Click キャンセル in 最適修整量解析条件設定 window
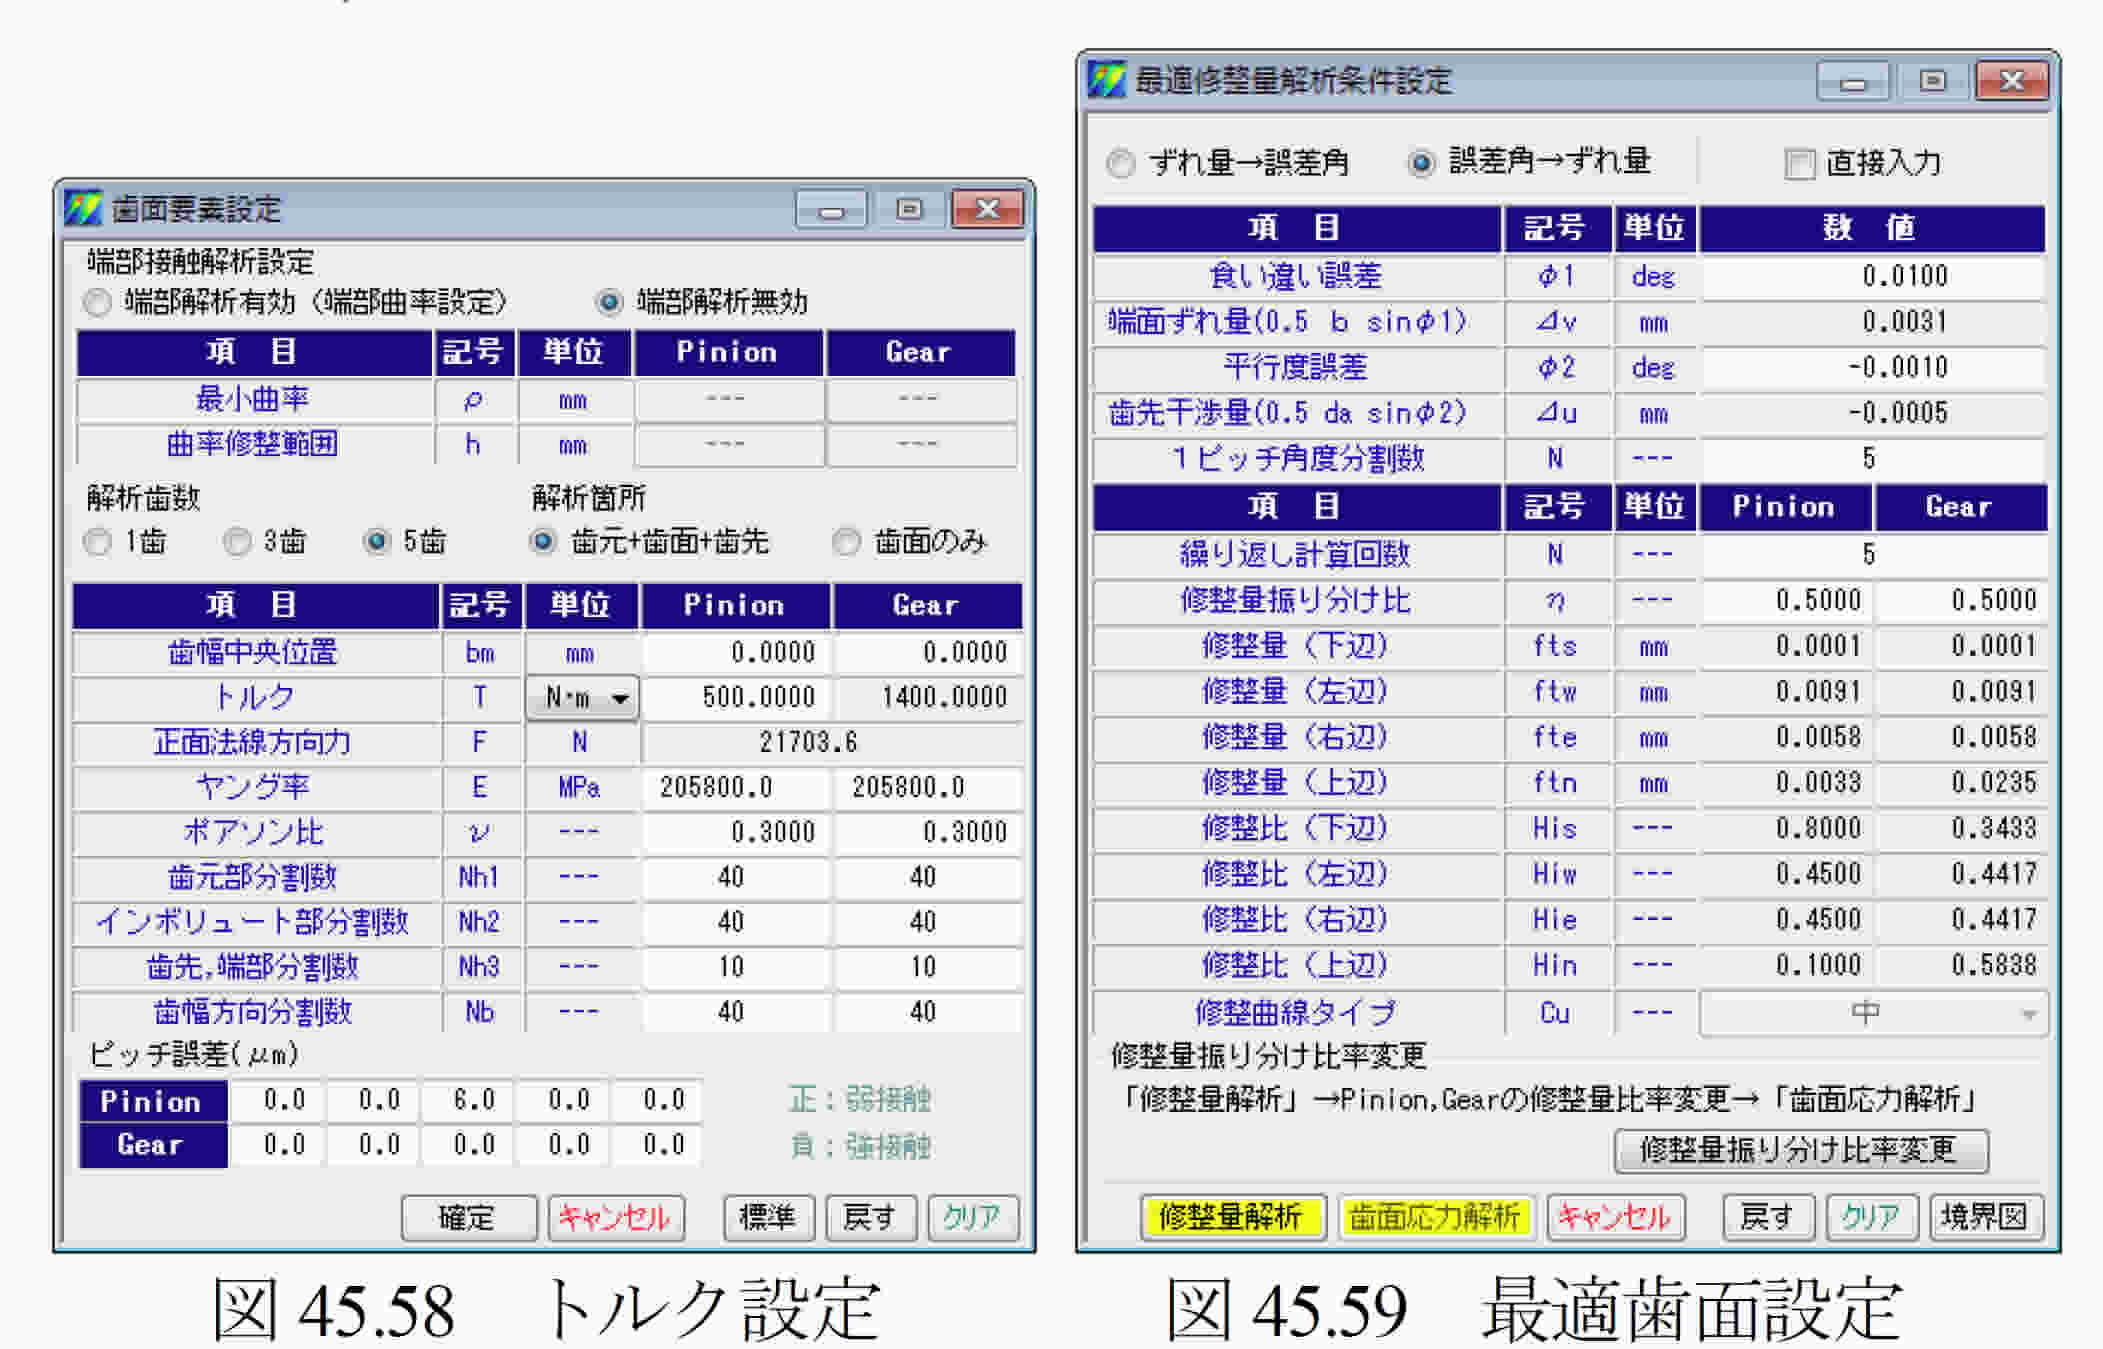The width and height of the screenshot is (2103, 1349). (x=1615, y=1216)
